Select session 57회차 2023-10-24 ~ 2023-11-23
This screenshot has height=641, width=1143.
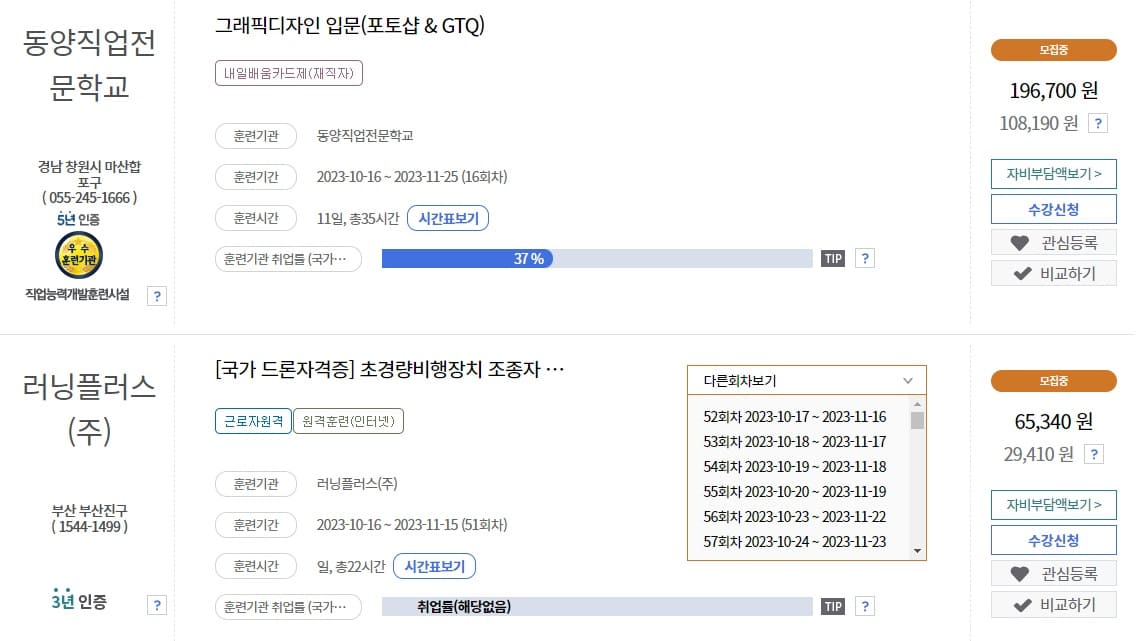[797, 540]
